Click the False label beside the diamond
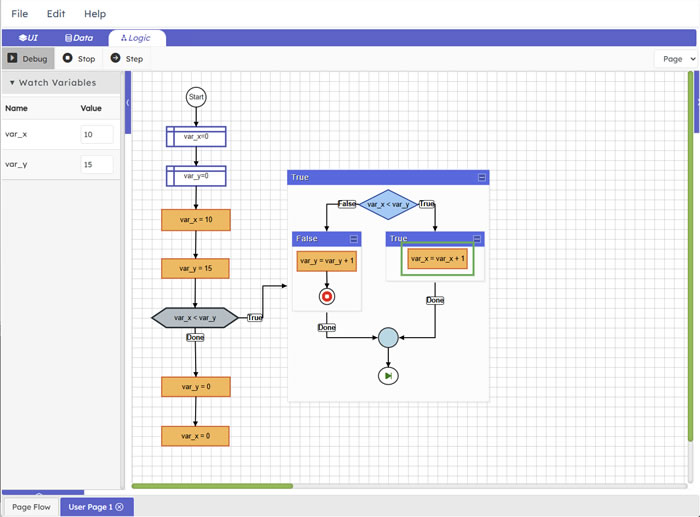This screenshot has width=700, height=517. 347,204
